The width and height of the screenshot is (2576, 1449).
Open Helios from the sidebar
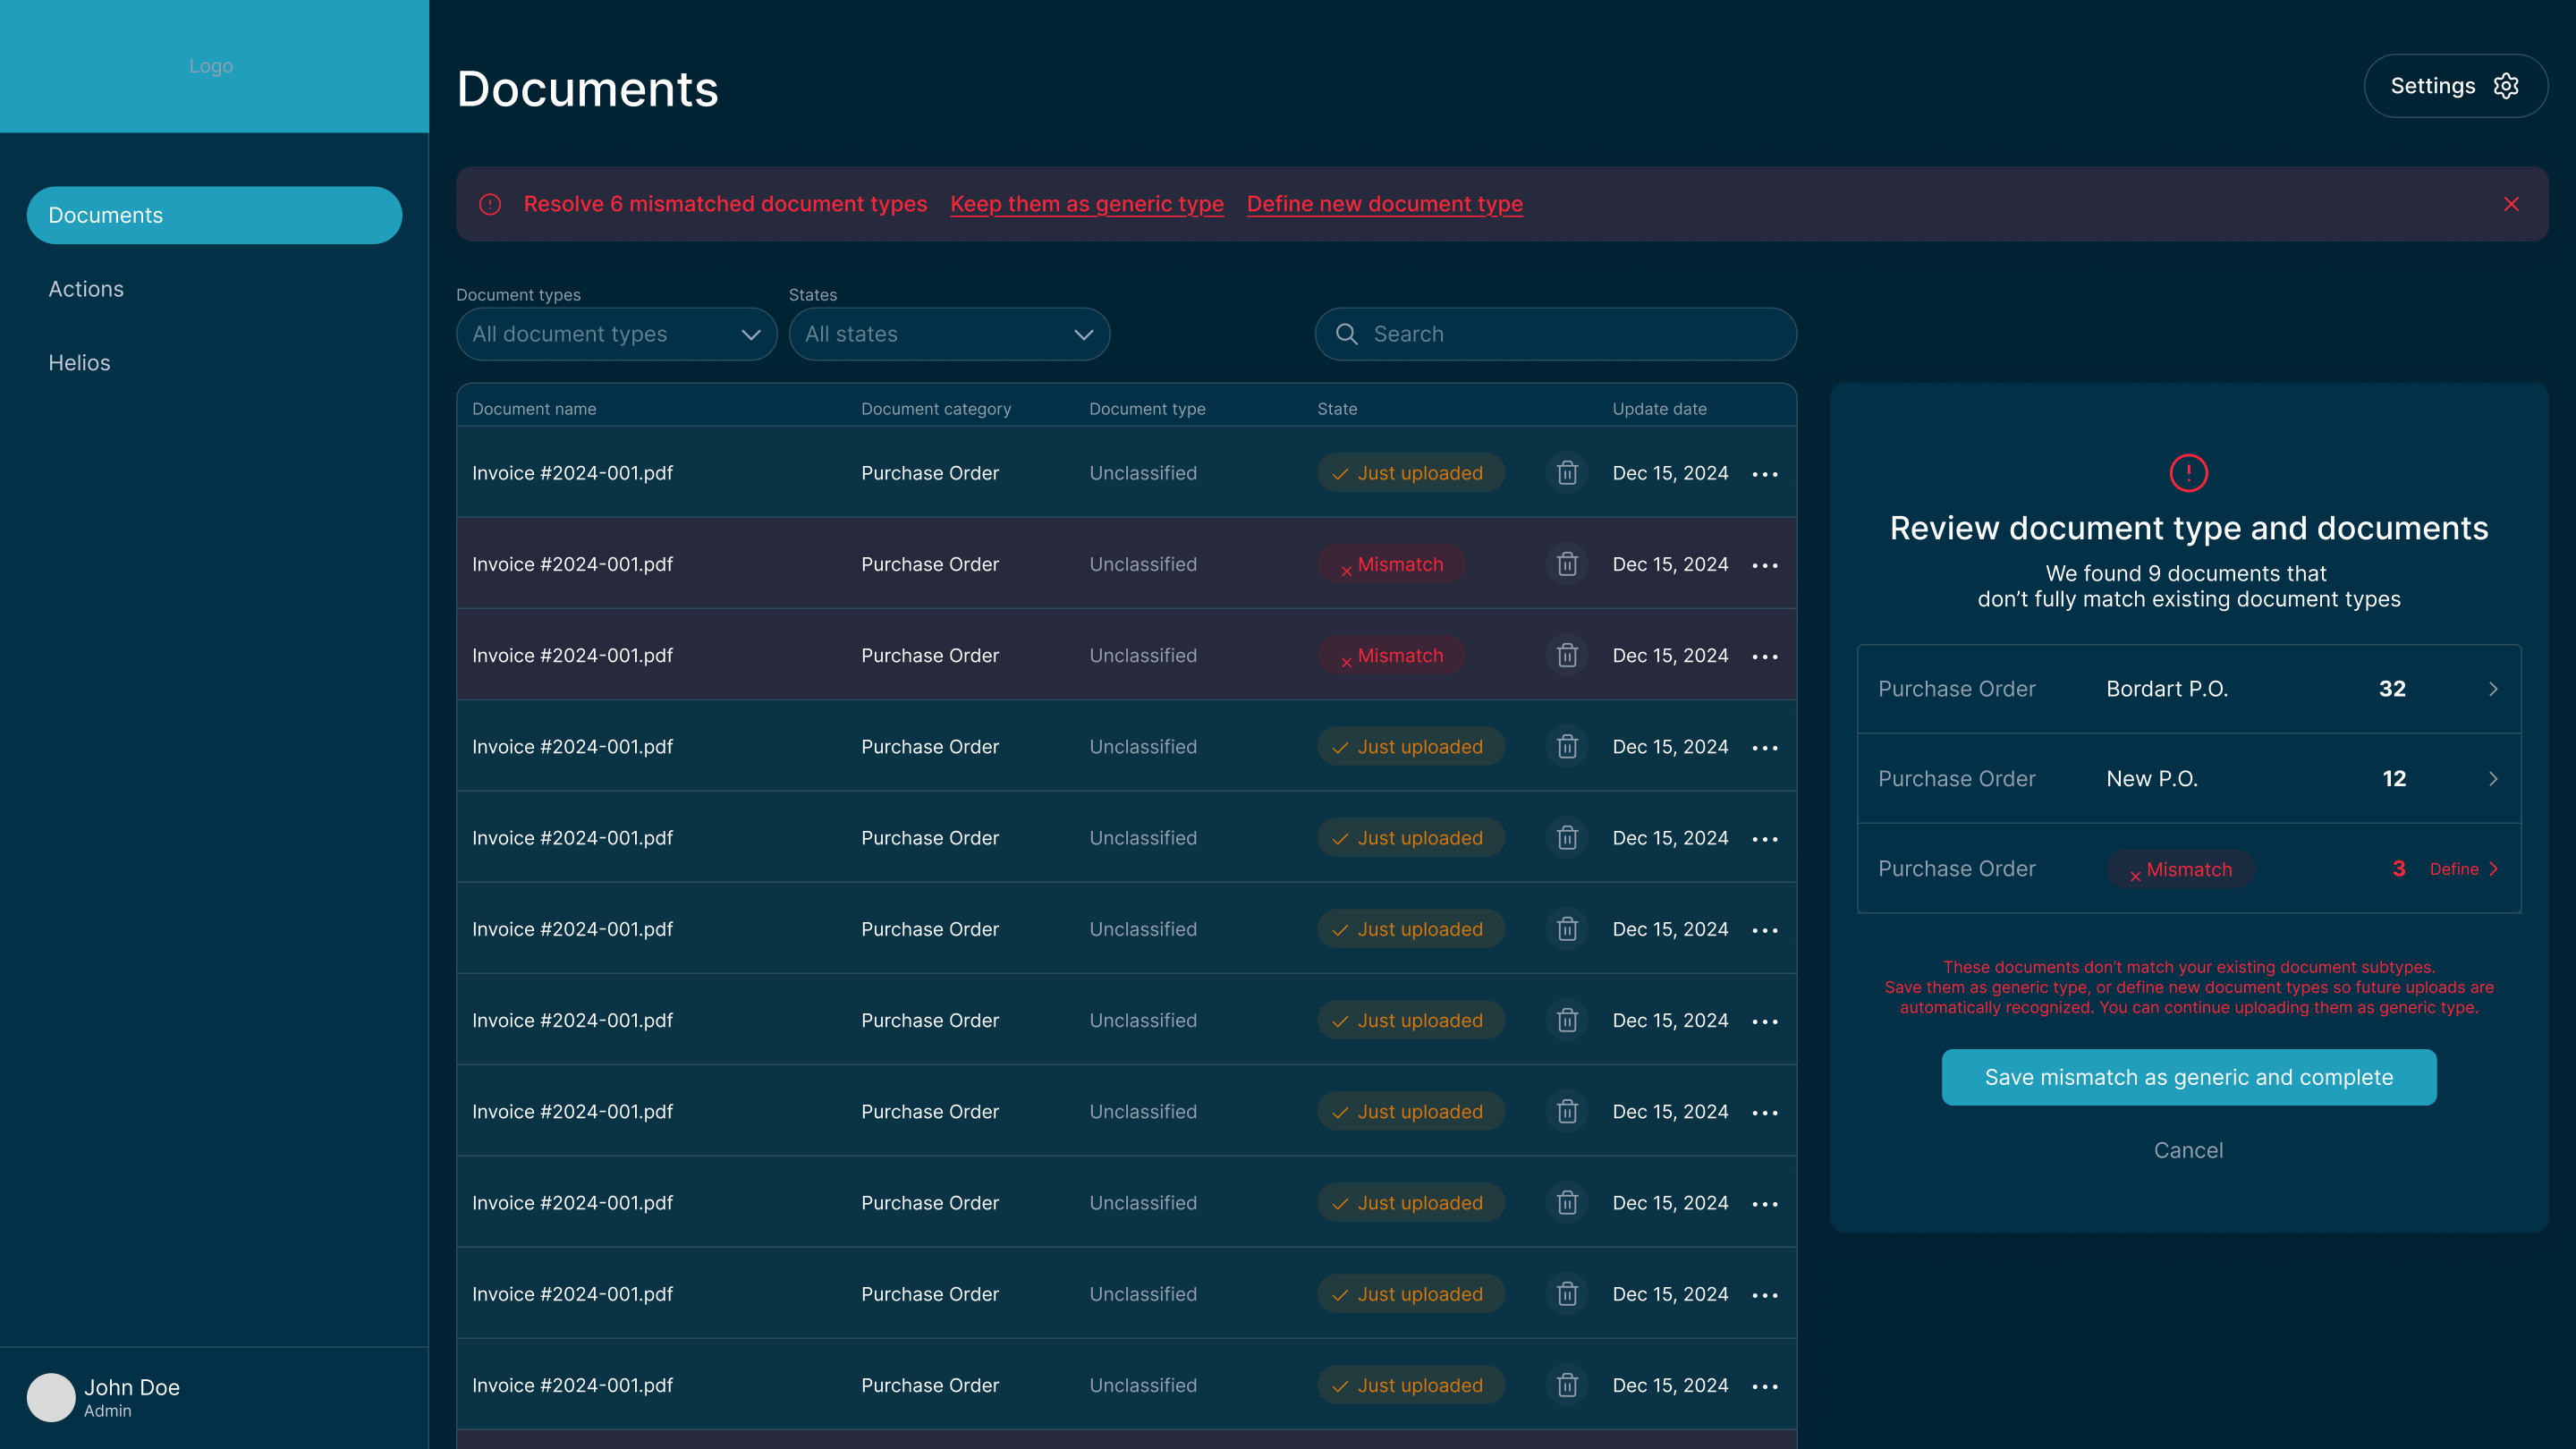[x=79, y=363]
